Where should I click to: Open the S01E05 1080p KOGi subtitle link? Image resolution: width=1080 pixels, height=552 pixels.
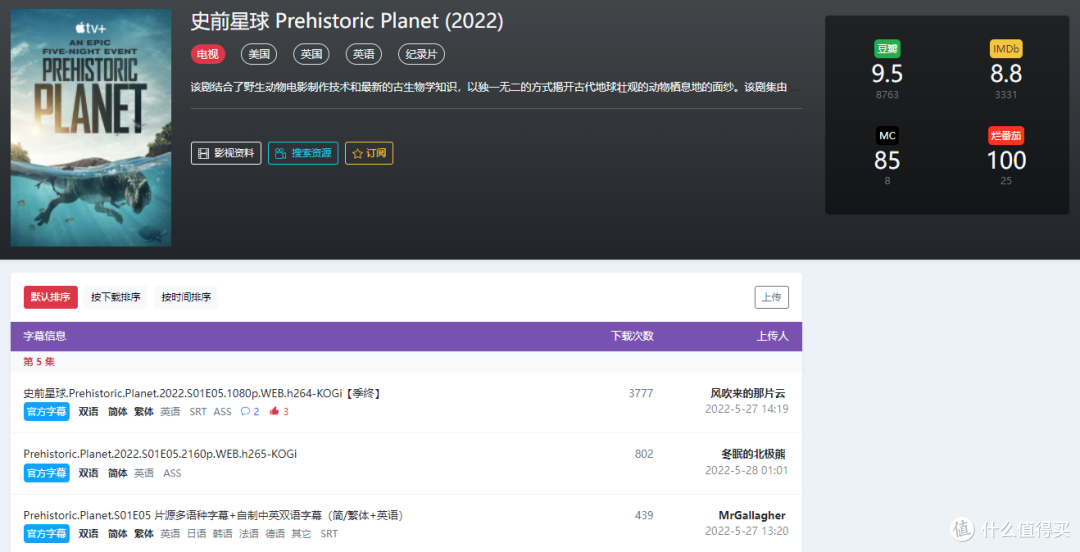[202, 393]
